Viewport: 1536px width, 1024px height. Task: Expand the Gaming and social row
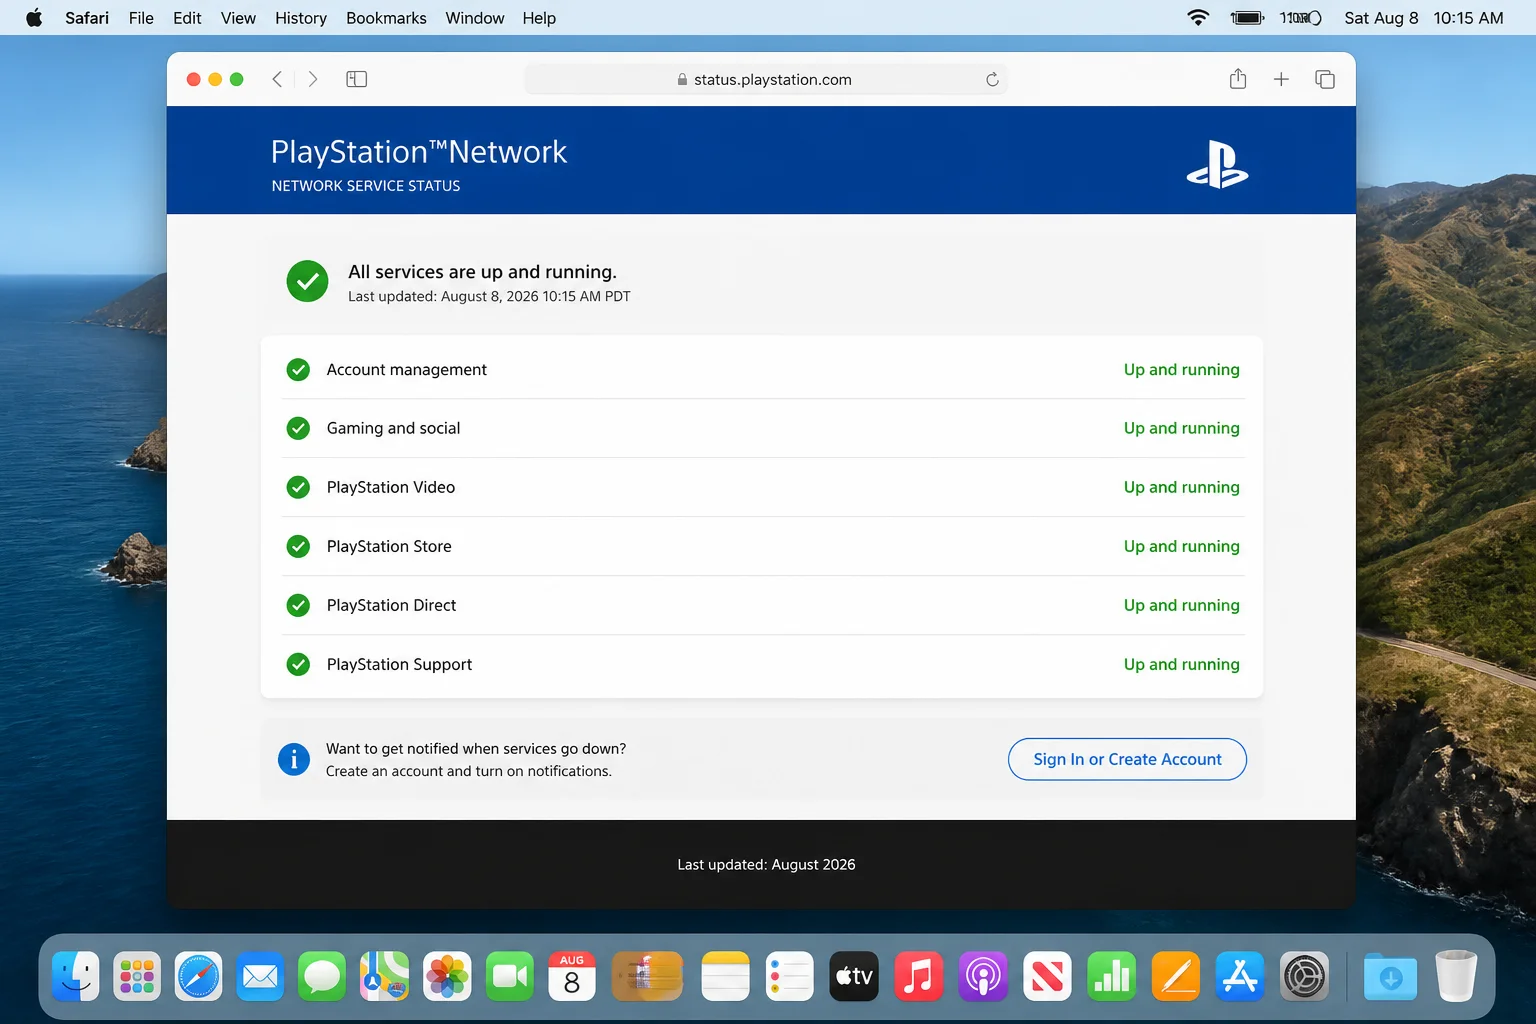[762, 428]
